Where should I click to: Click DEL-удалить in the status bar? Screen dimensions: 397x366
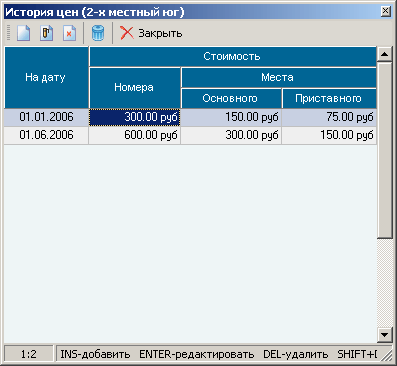tap(296, 354)
